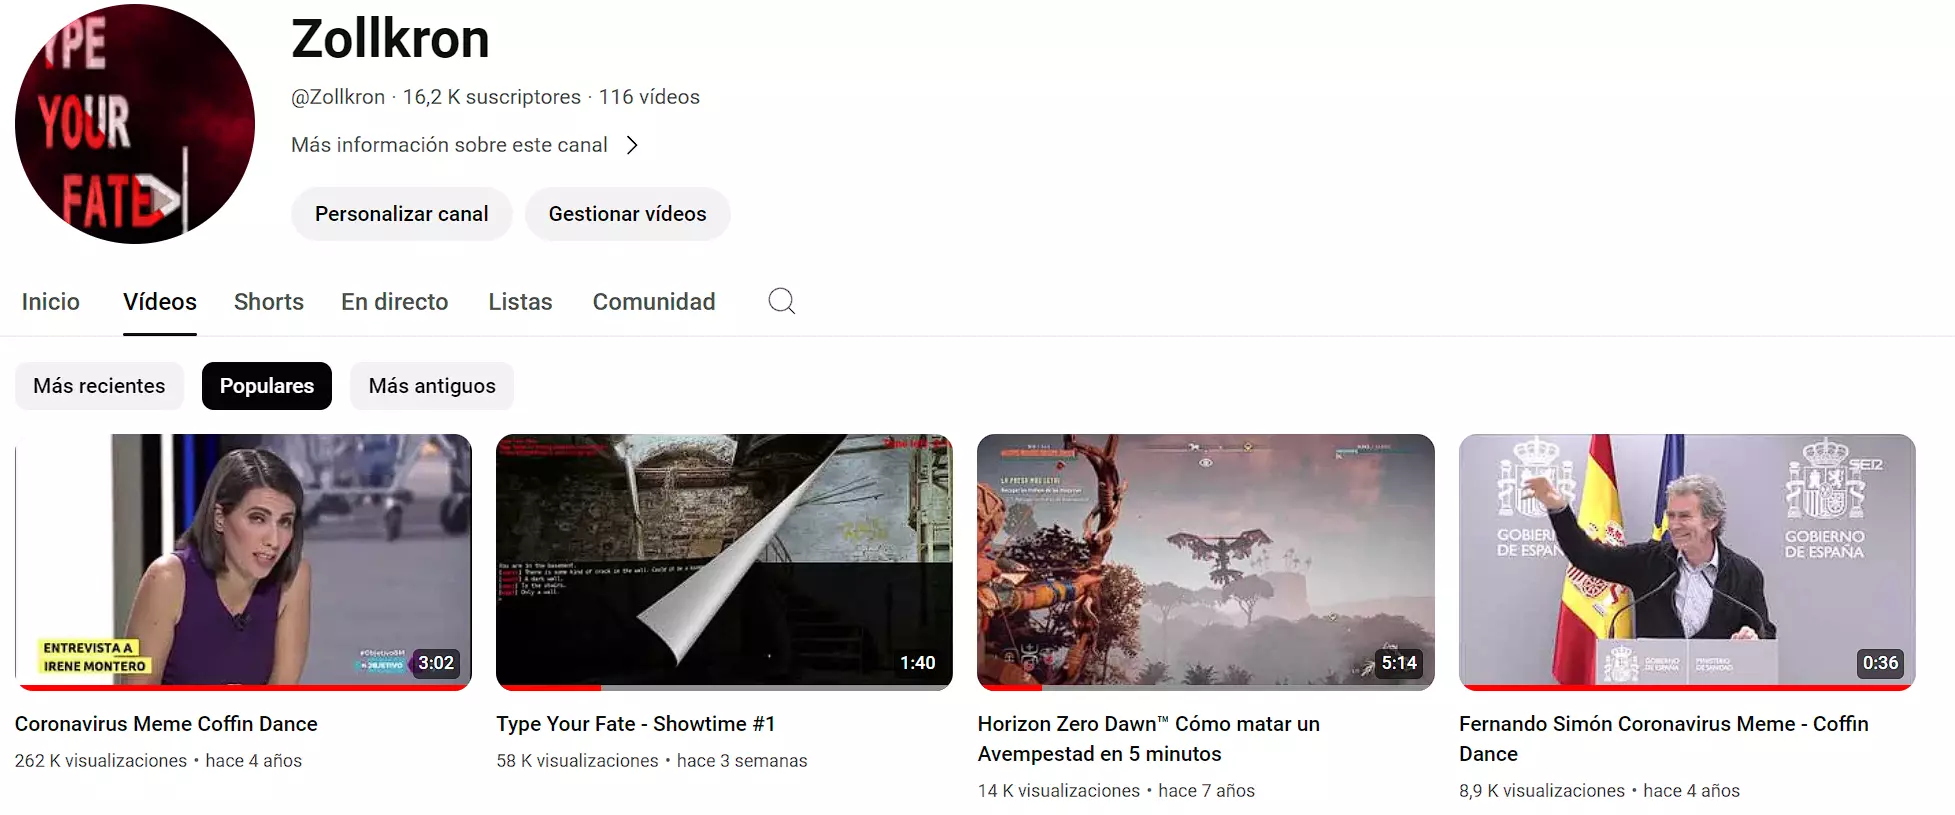The width and height of the screenshot is (1955, 815).
Task: Click title Horizon Zero Dawn Cómo matar un Avempestad
Action: click(x=1149, y=739)
